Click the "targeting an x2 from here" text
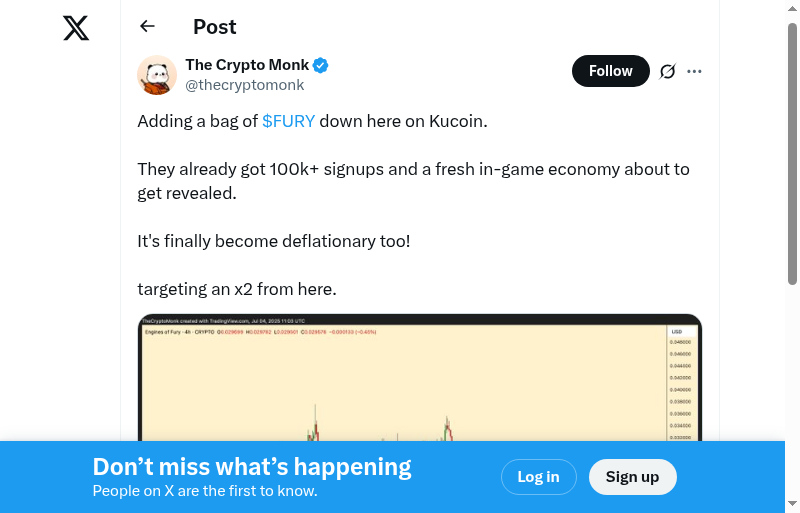800x513 pixels. 237,289
